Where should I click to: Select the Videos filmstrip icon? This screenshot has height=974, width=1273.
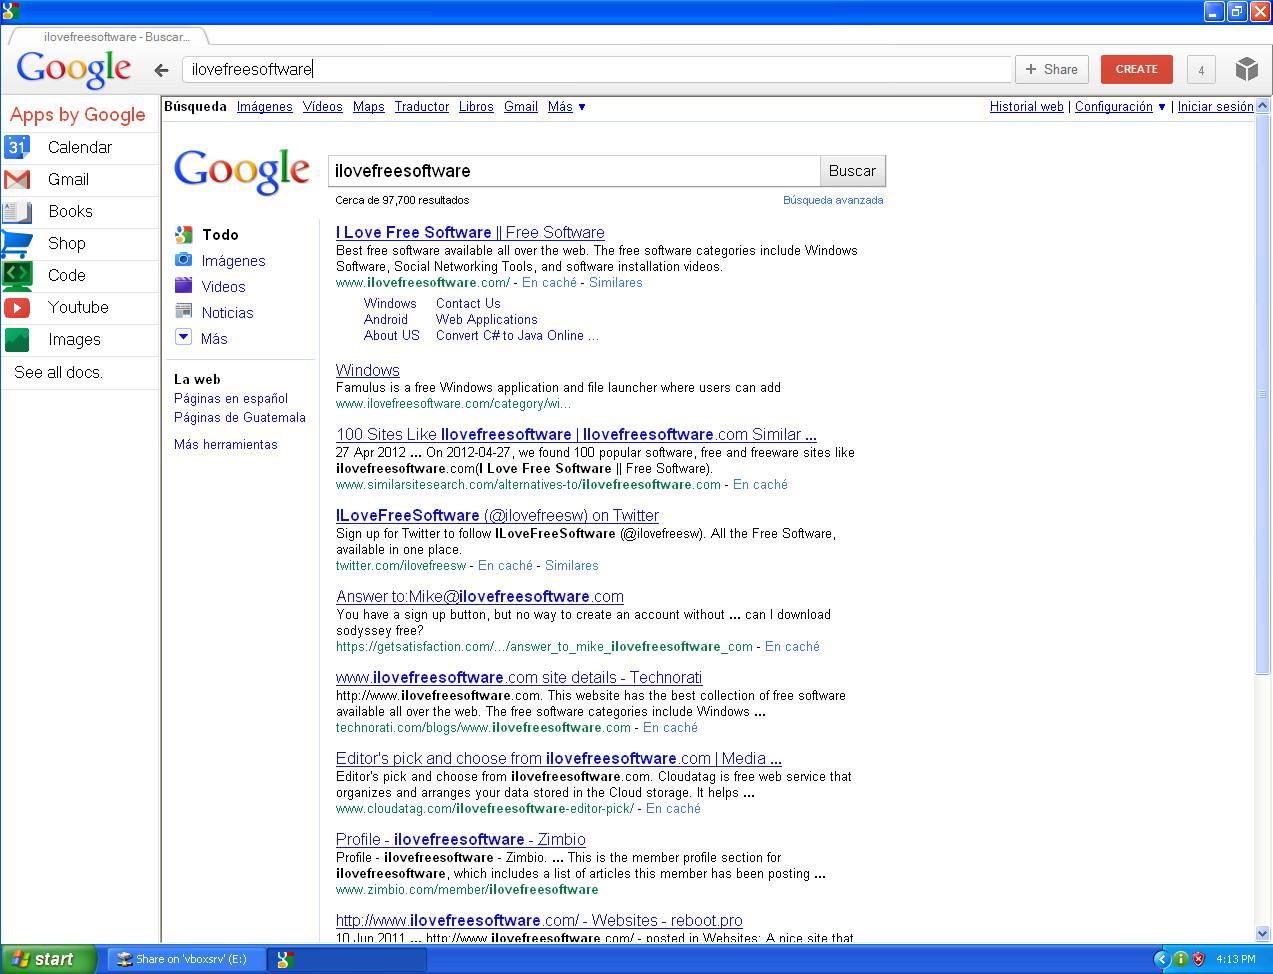184,286
